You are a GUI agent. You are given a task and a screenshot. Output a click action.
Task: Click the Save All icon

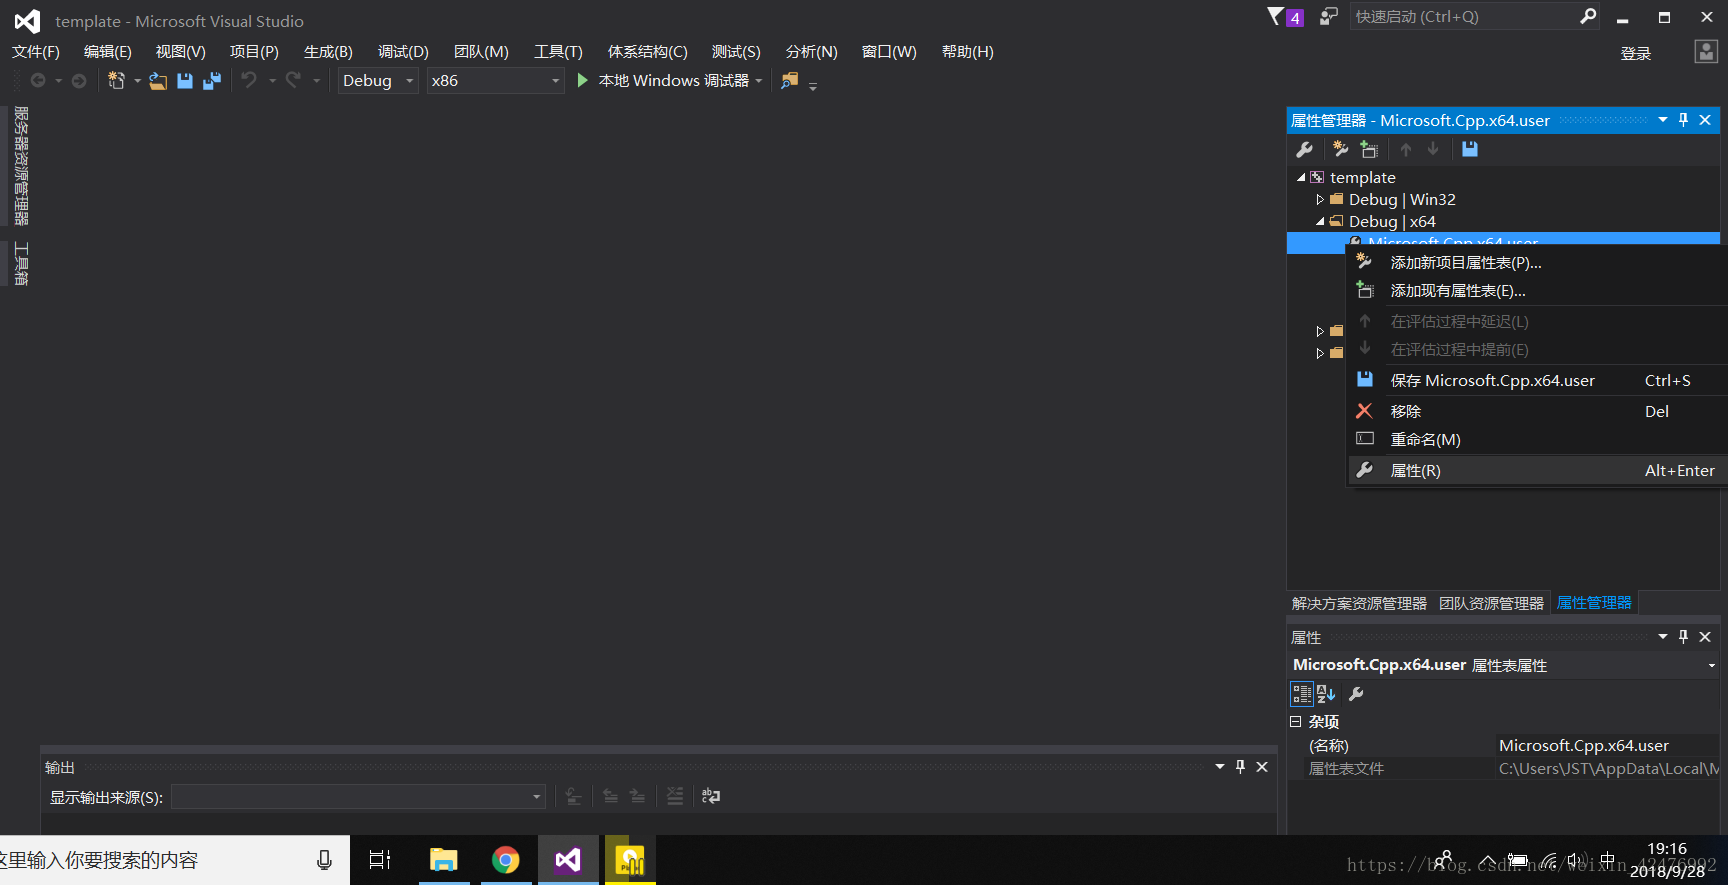211,81
